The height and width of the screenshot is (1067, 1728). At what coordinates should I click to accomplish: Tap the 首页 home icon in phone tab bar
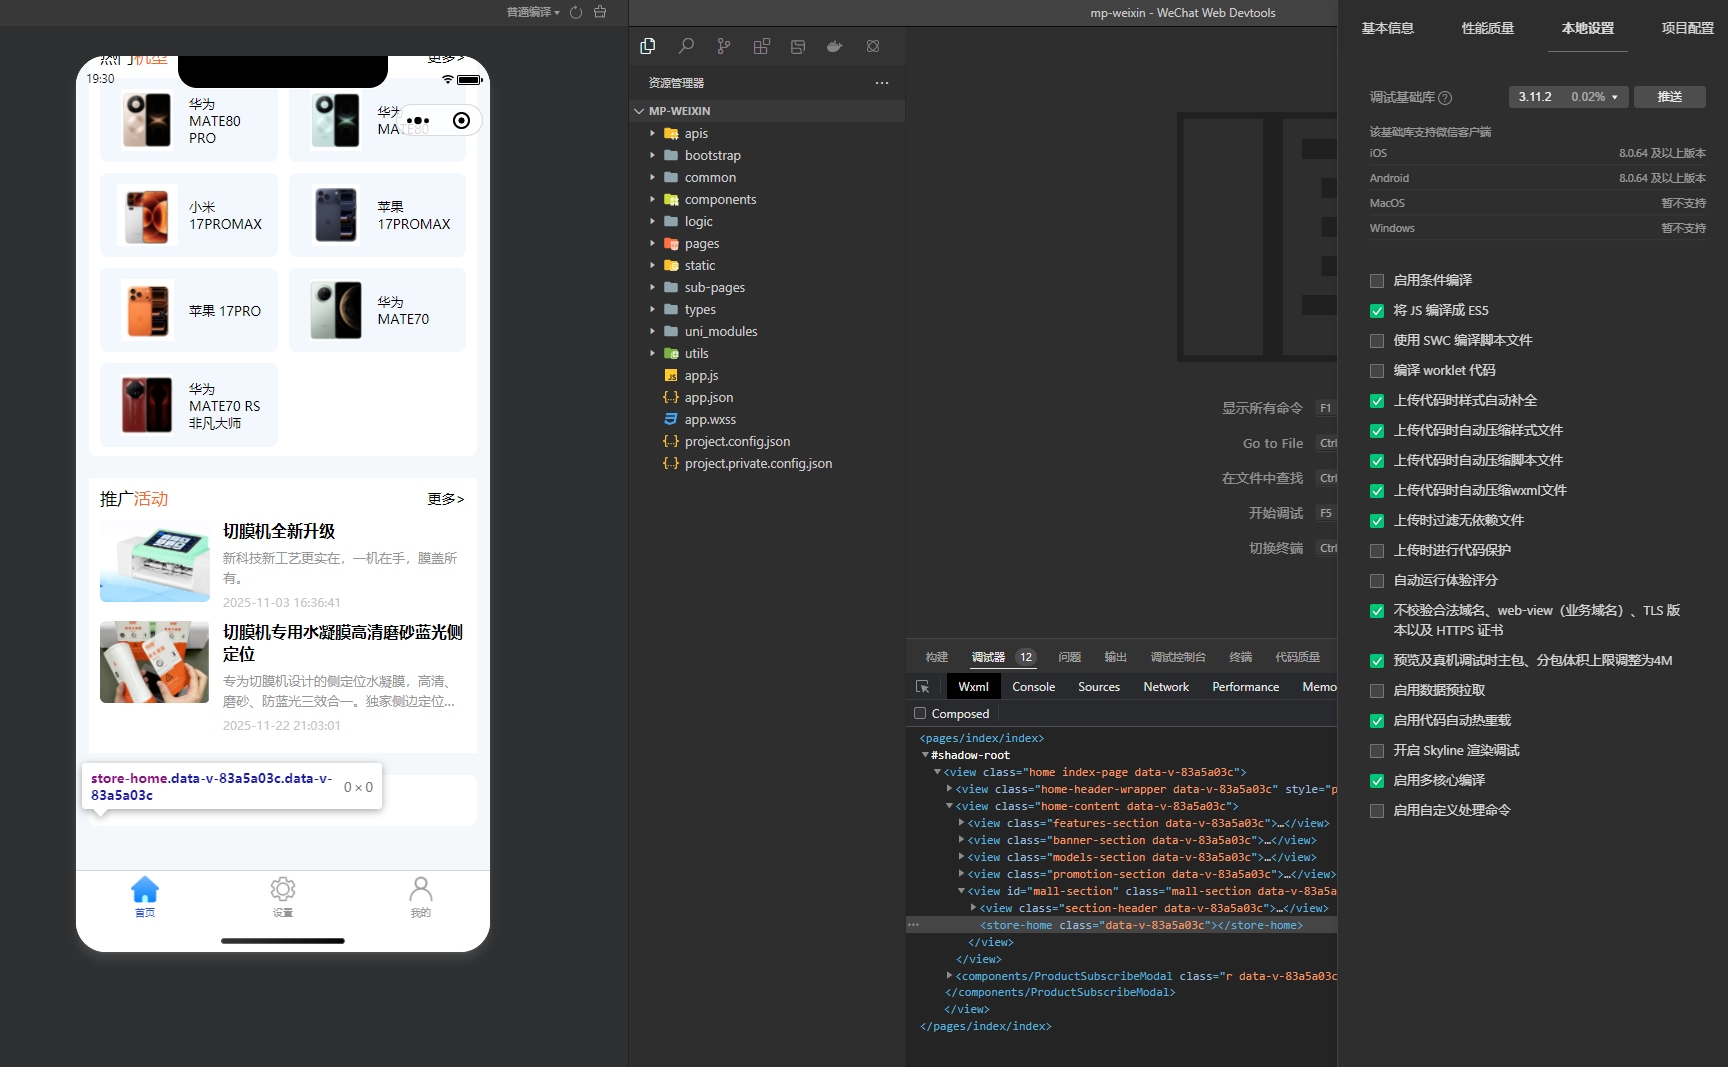[145, 889]
